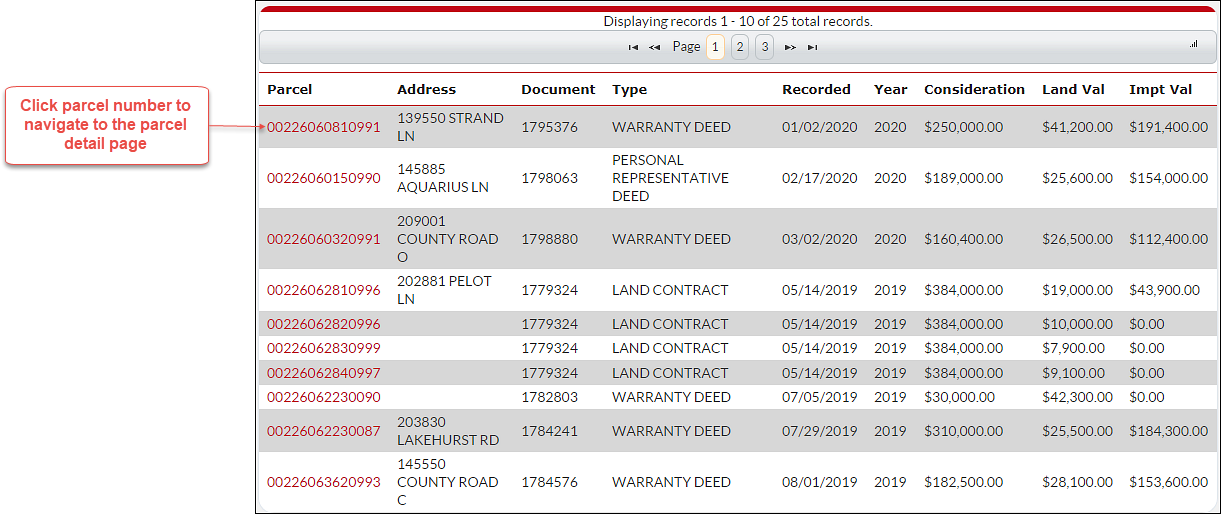Select address 209001 COUNTY ROAD O
Screen dimensions: 1221x514
pos(447,239)
